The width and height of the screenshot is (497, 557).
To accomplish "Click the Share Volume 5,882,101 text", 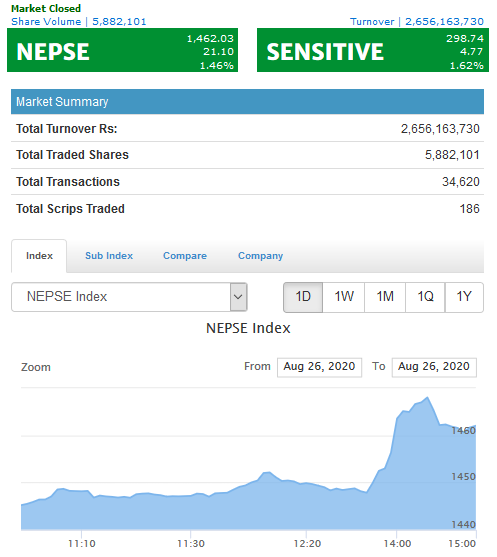I will pyautogui.click(x=79, y=22).
